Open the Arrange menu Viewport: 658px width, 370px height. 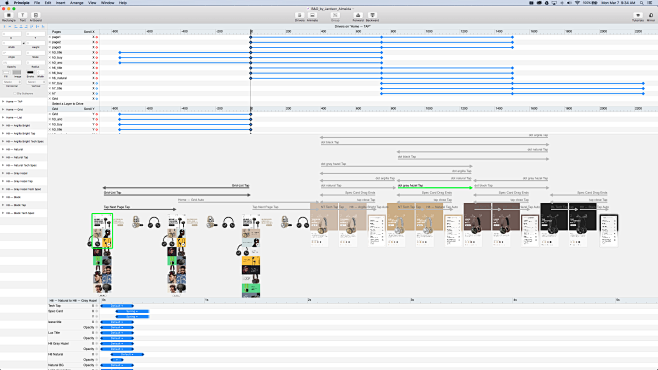click(76, 3)
